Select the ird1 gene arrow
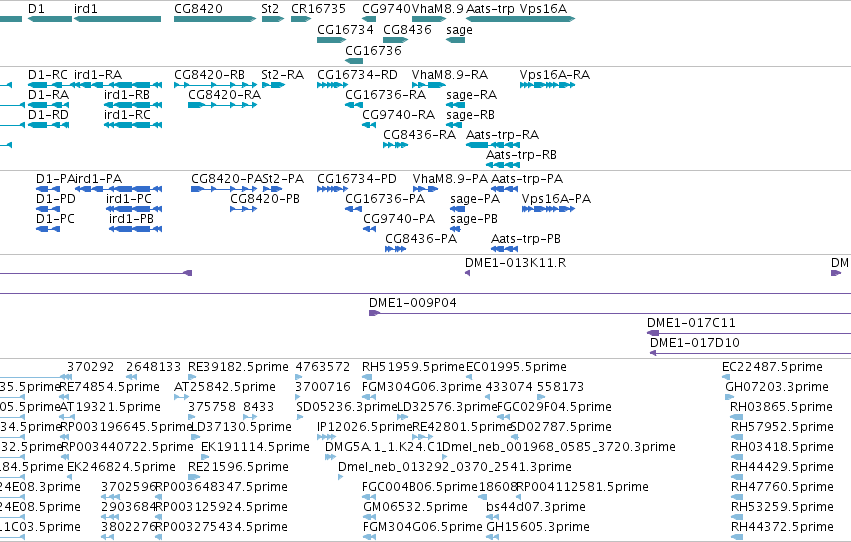 117,19
